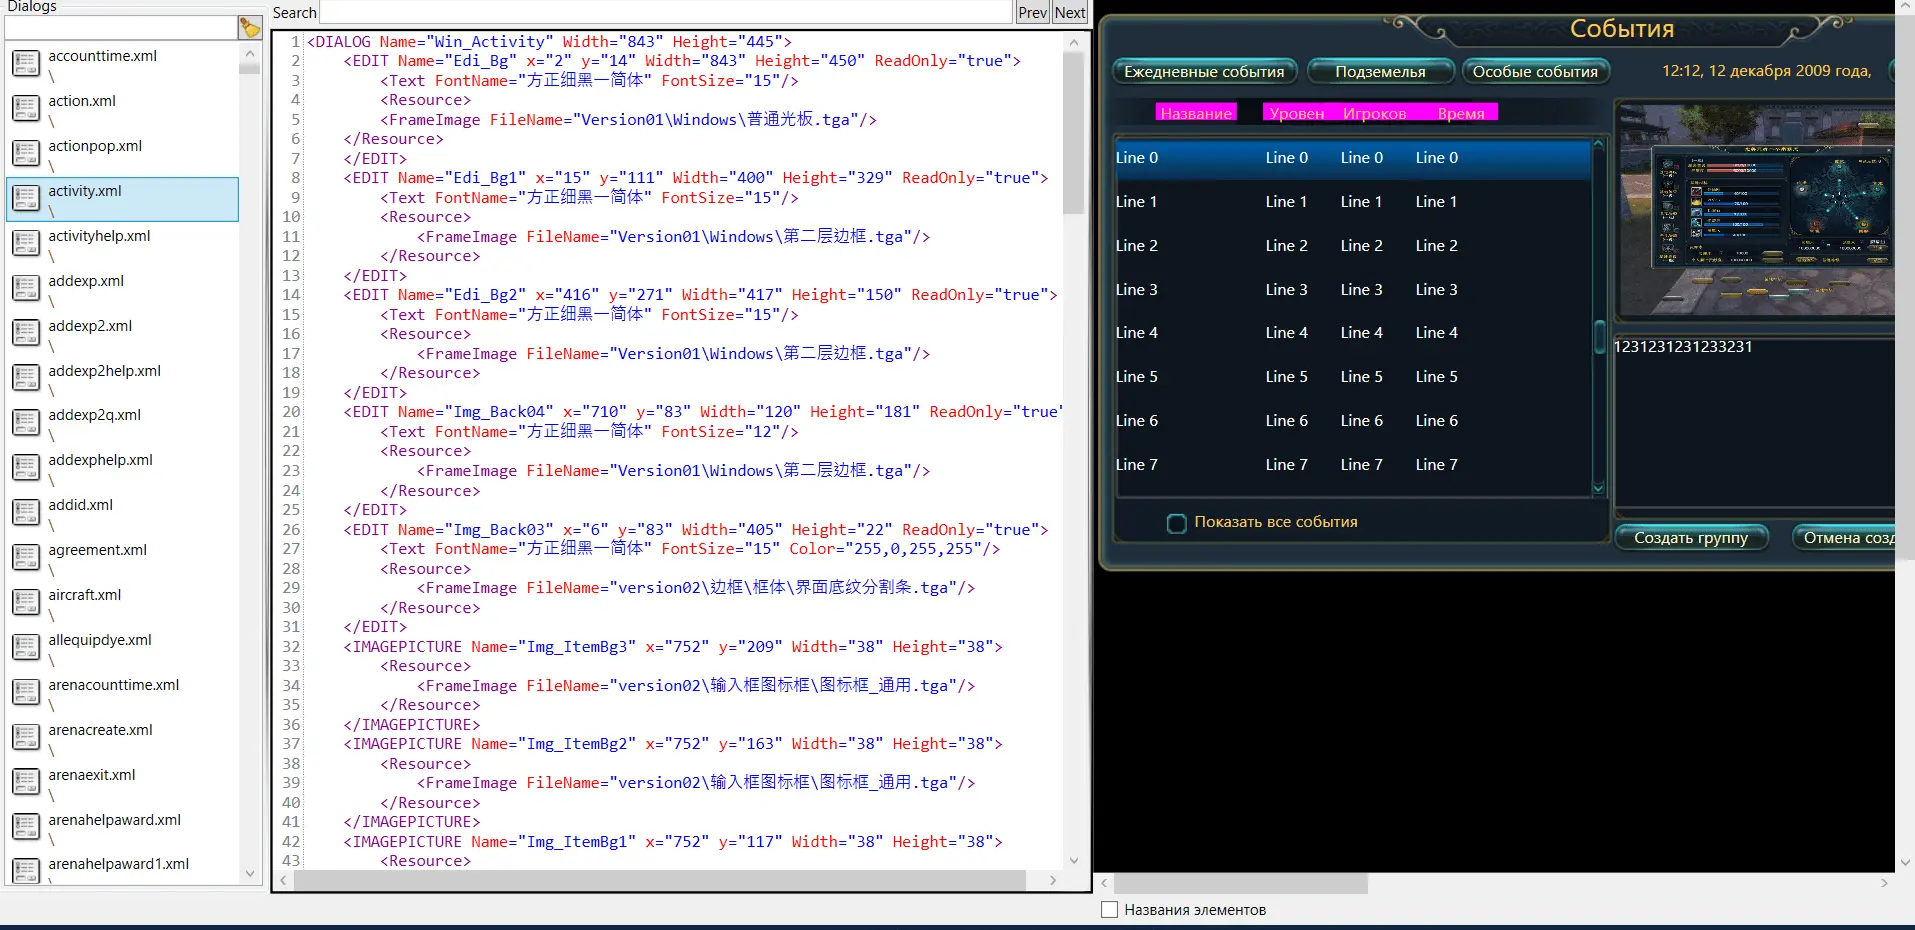This screenshot has height=930, width=1915.
Task: Enable the Названия элементов checkbox
Action: tap(1109, 910)
